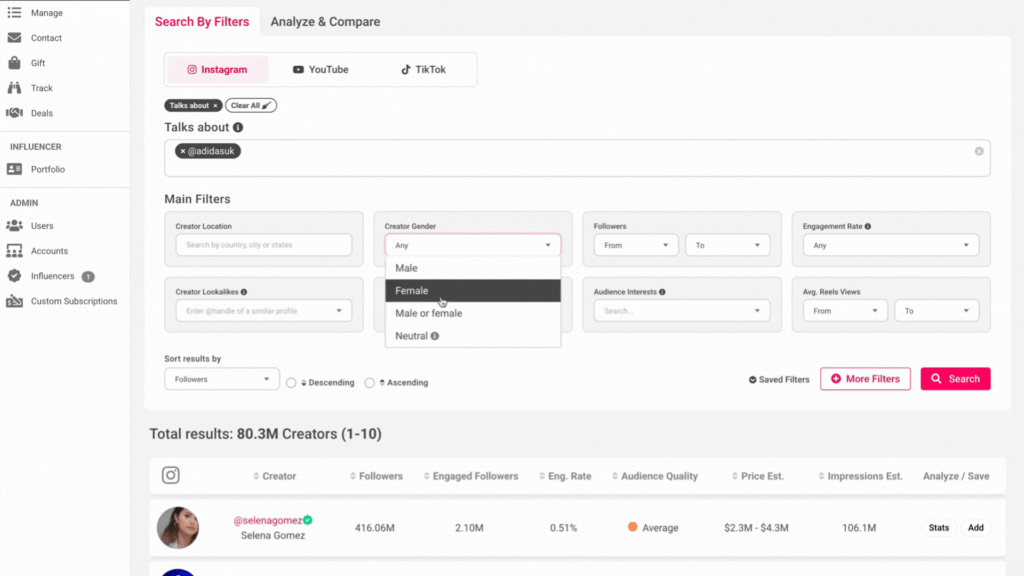Open More Filters

pyautogui.click(x=864, y=378)
